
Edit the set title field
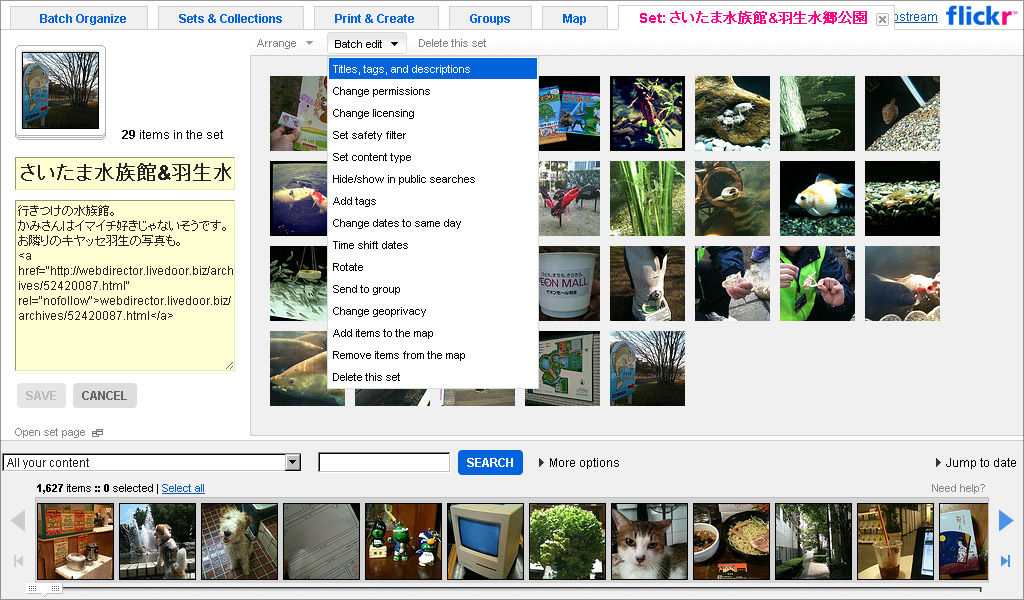(125, 173)
